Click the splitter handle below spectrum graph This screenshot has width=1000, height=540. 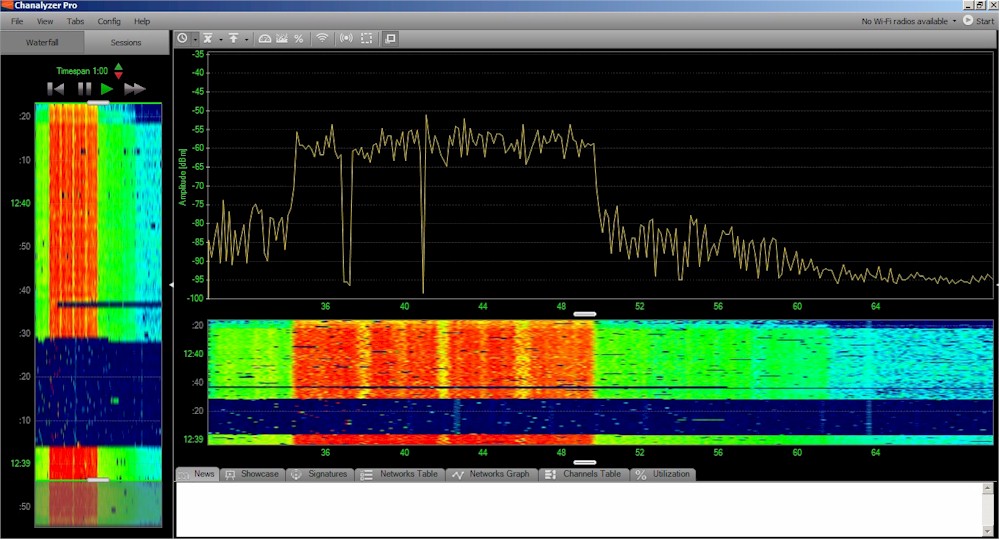tap(585, 314)
